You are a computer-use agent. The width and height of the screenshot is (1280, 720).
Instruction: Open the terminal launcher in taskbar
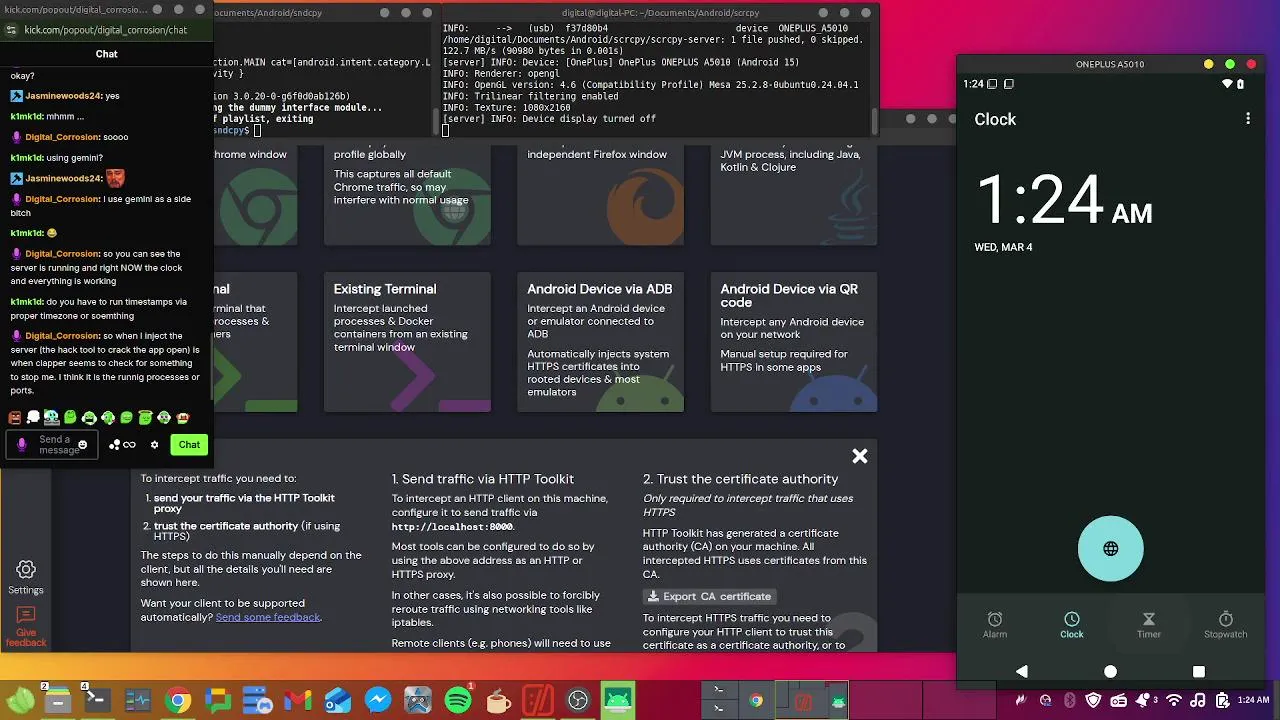coord(98,701)
